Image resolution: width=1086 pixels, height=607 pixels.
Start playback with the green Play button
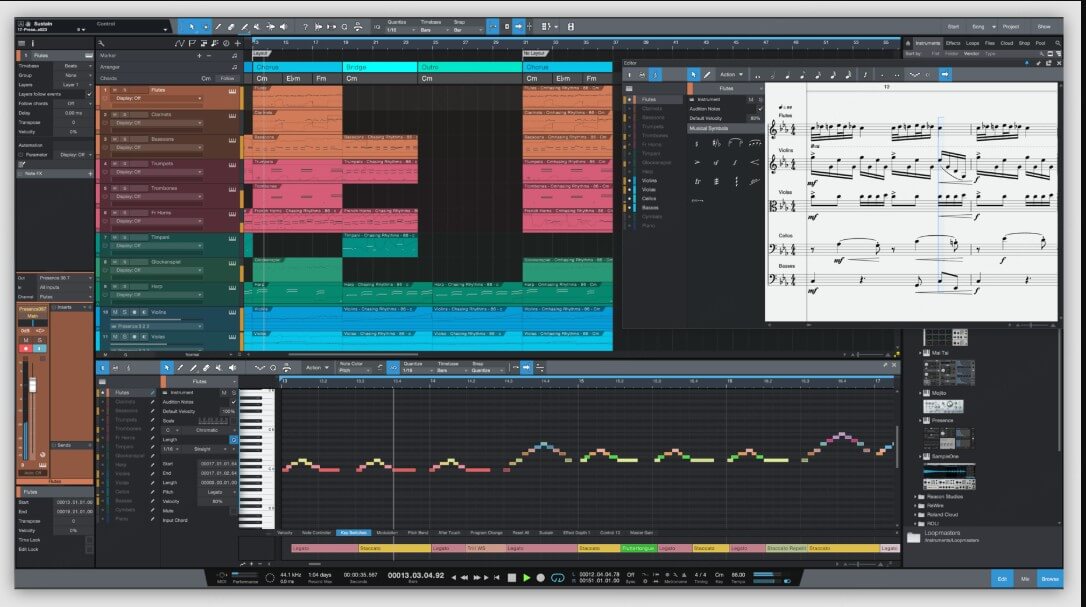coord(526,577)
